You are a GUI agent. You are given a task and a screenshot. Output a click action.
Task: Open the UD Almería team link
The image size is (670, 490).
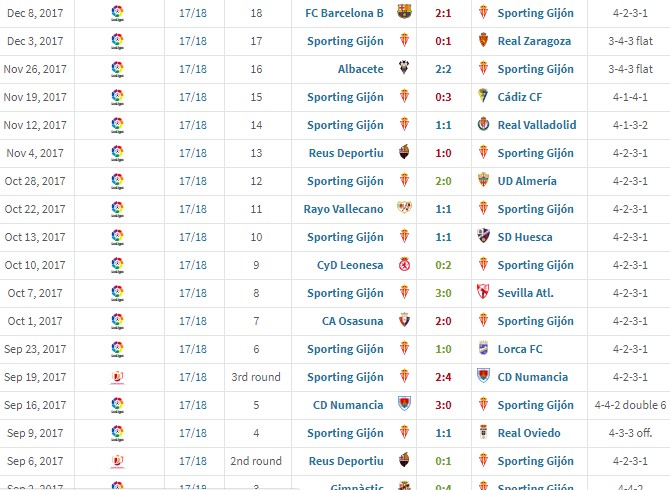click(527, 181)
